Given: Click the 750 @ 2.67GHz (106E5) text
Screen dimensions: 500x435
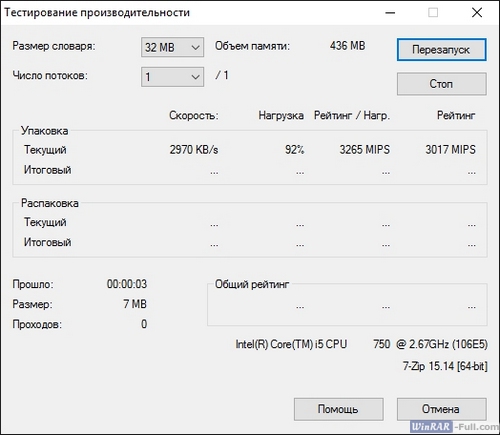Looking at the screenshot, I should point(430,344).
